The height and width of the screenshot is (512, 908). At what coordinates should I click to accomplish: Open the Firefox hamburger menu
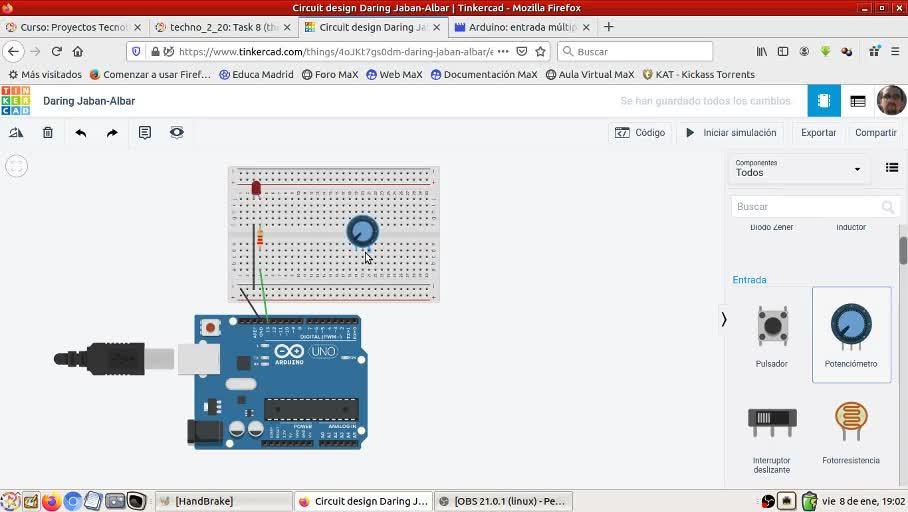point(895,52)
